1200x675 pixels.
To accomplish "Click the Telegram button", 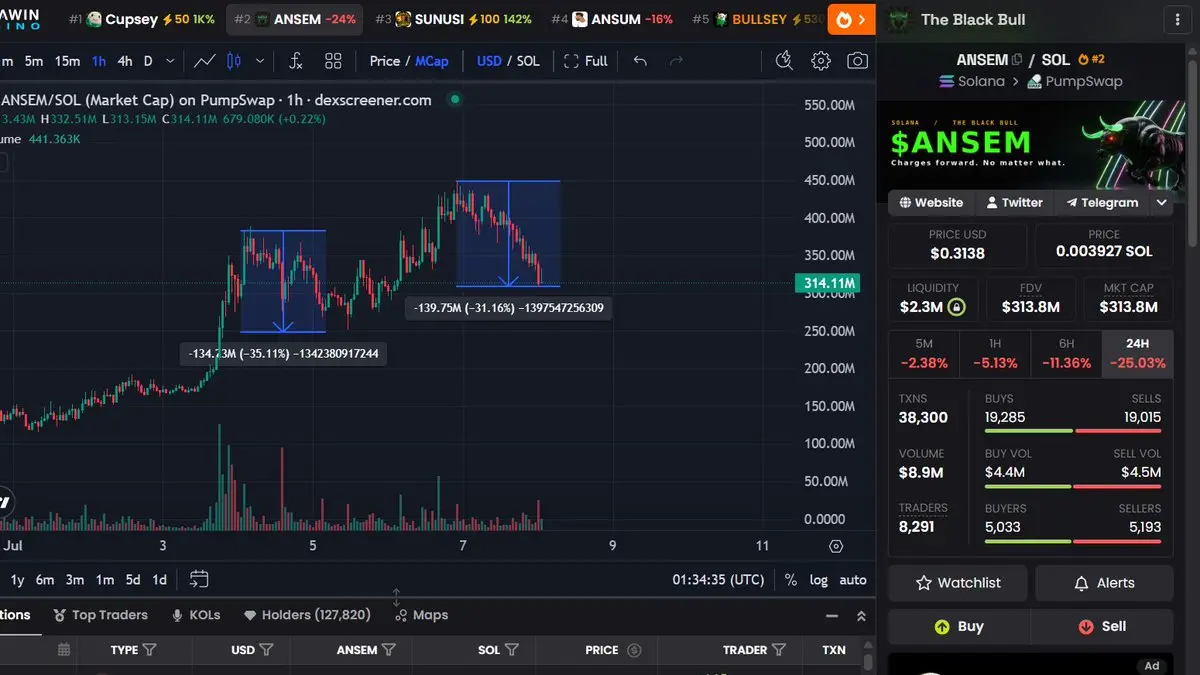I will point(1102,202).
